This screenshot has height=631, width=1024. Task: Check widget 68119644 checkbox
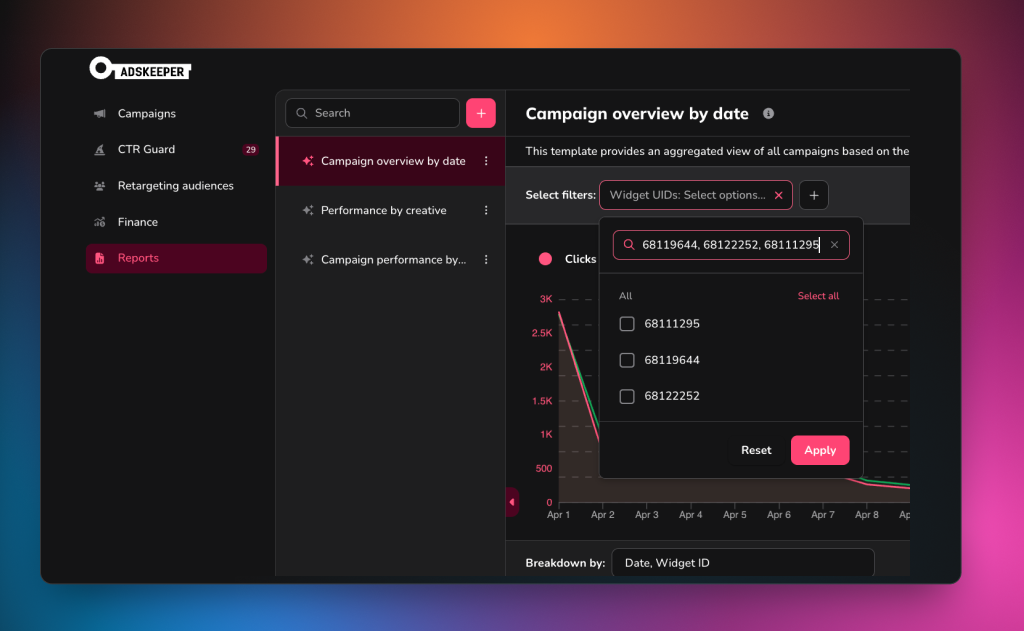627,360
